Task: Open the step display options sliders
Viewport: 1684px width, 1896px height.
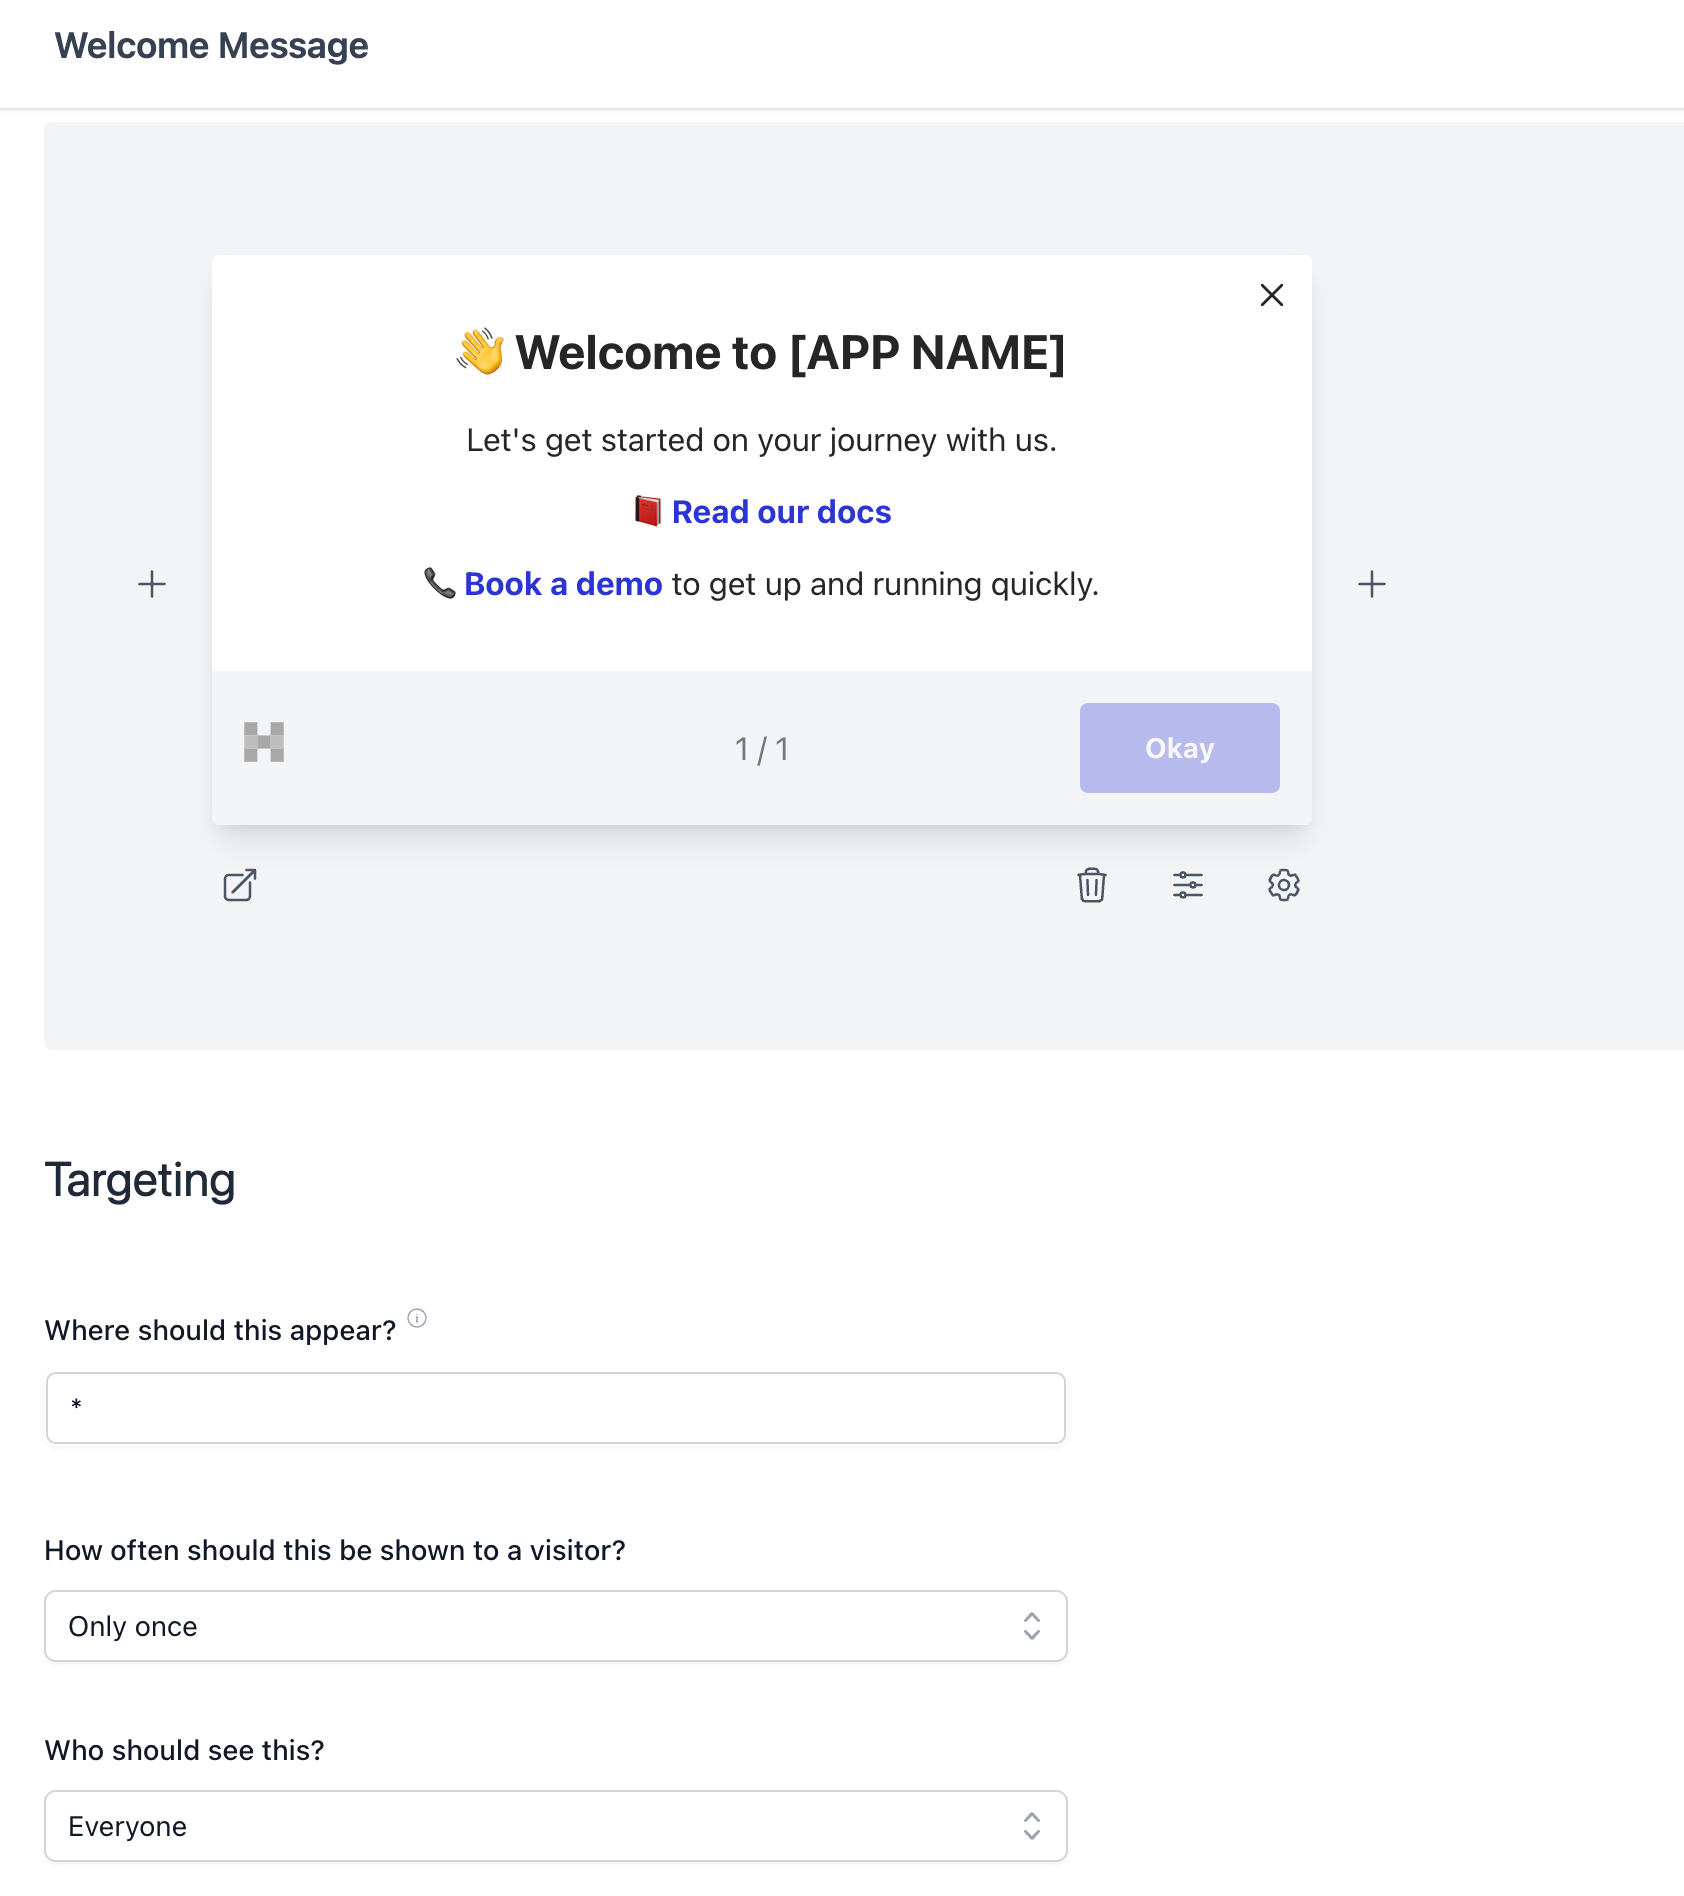Action: (1187, 886)
